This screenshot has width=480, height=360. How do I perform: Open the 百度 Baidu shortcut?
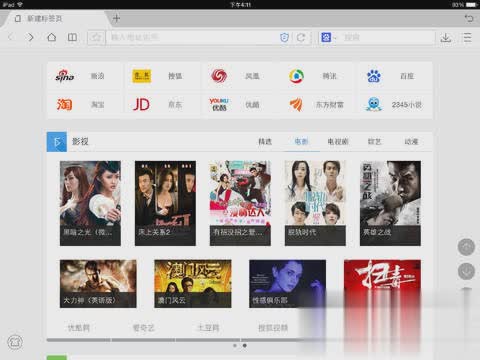[x=395, y=76]
